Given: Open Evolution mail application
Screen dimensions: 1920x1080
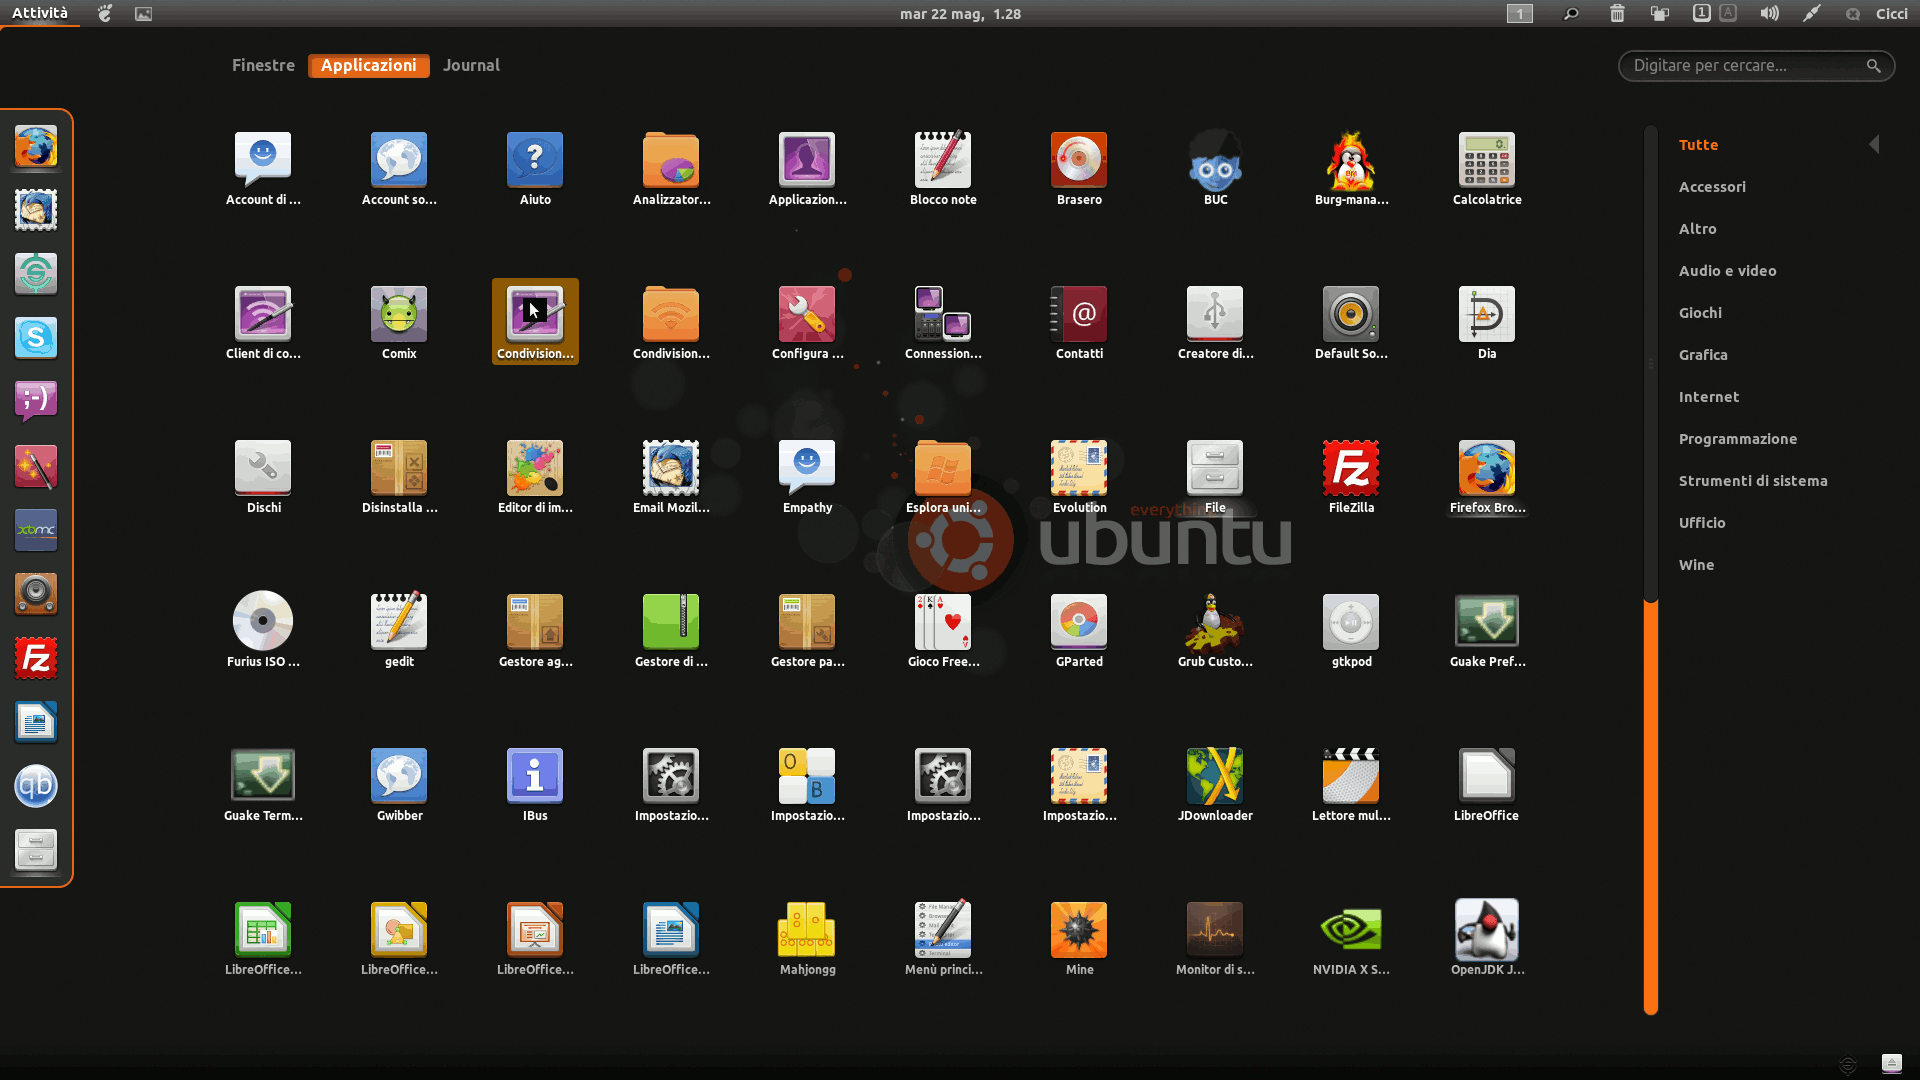Looking at the screenshot, I should (x=1079, y=476).
